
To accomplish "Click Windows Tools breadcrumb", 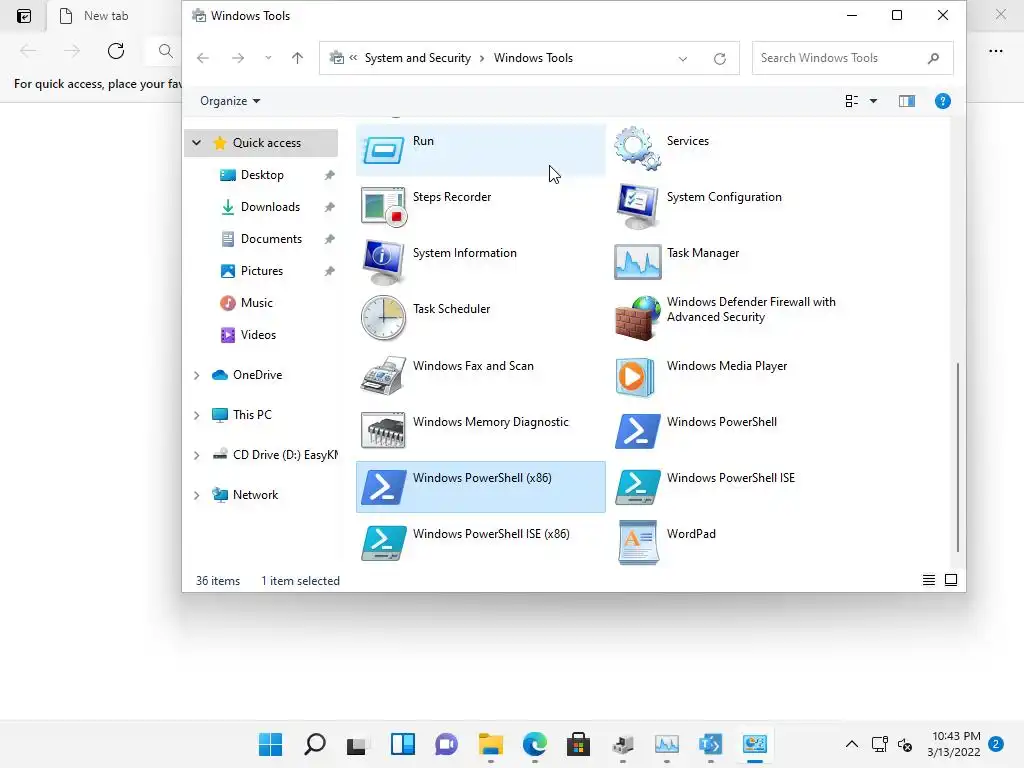I will 533,58.
